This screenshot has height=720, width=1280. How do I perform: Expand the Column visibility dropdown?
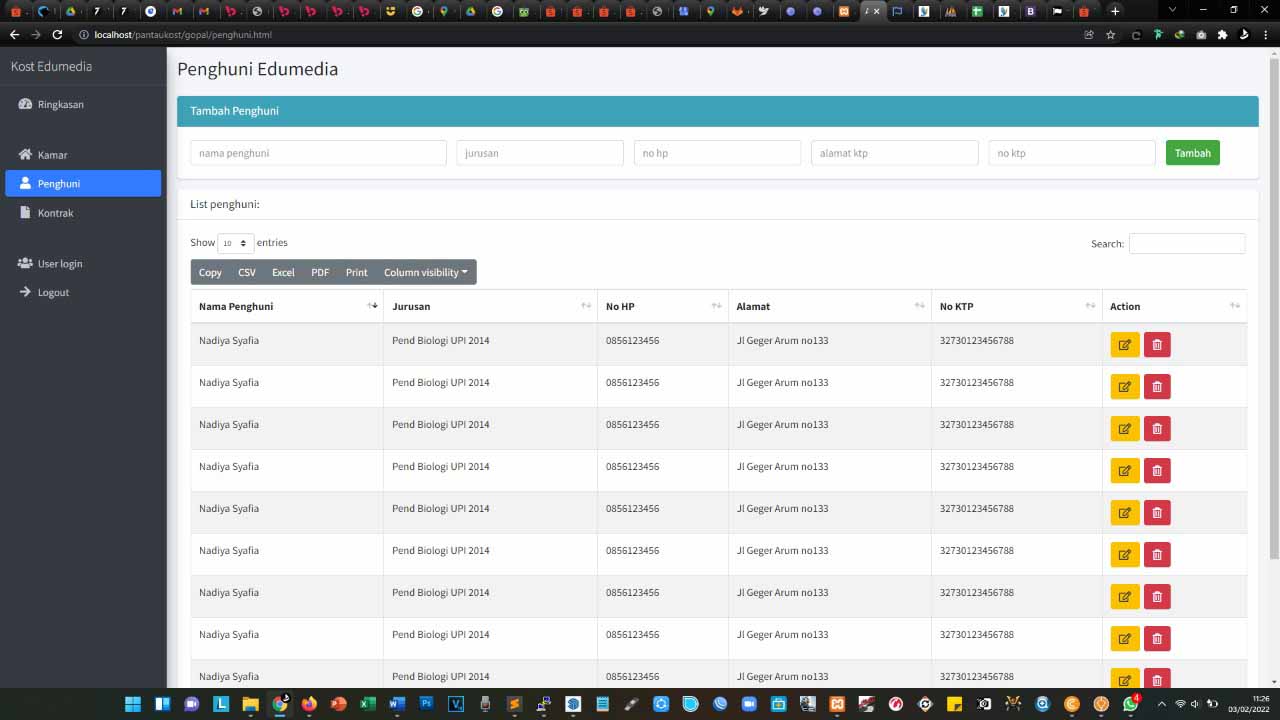pos(425,272)
